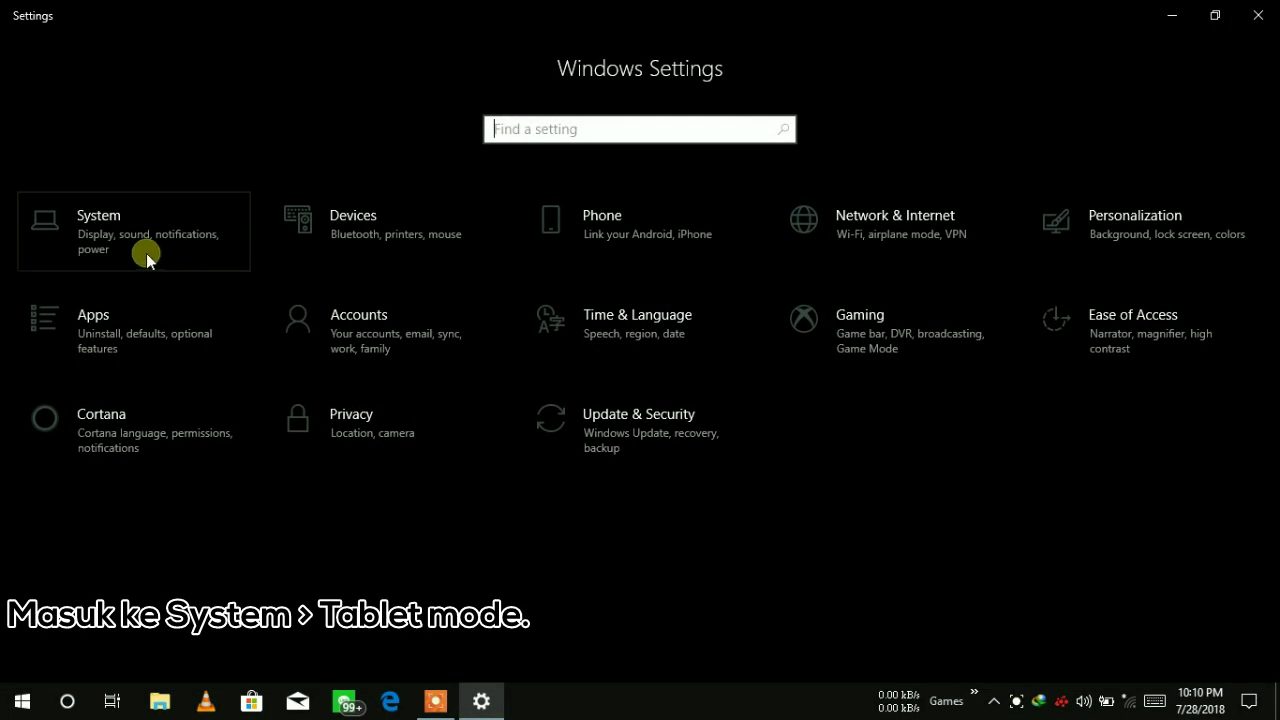Expand the Games toolbar double-chevron overflow
This screenshot has height=720, width=1280.
(x=974, y=692)
